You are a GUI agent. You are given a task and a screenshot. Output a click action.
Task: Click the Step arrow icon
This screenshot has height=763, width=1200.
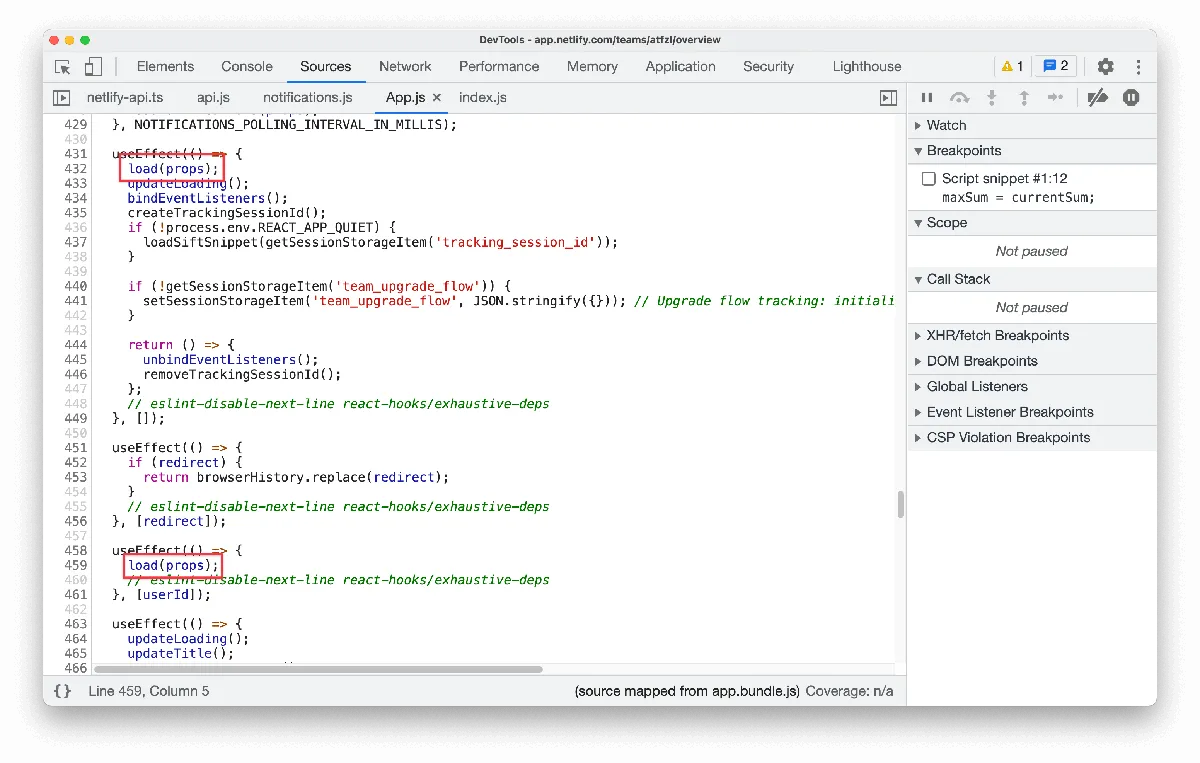pyautogui.click(x=1055, y=98)
